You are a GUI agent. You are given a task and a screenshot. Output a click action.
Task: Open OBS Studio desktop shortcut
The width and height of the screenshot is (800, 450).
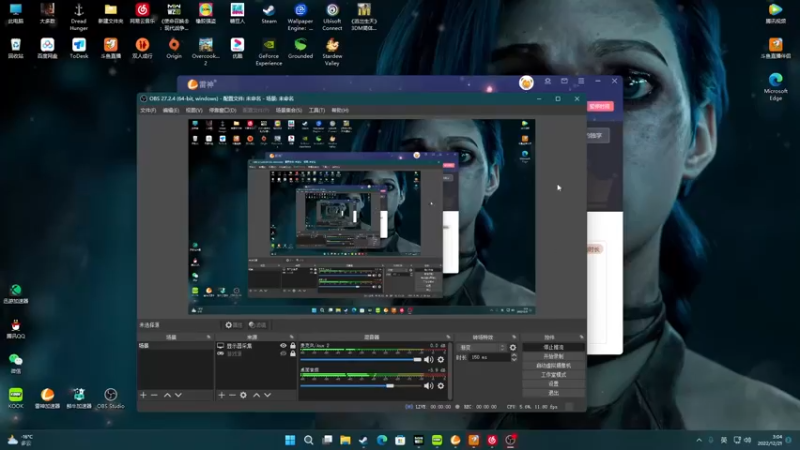tap(110, 398)
